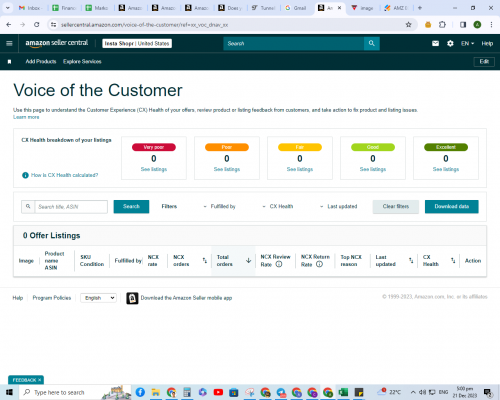This screenshot has width=500, height=400.
Task: Open File Explorer from the taskbar
Action: coord(156,392)
